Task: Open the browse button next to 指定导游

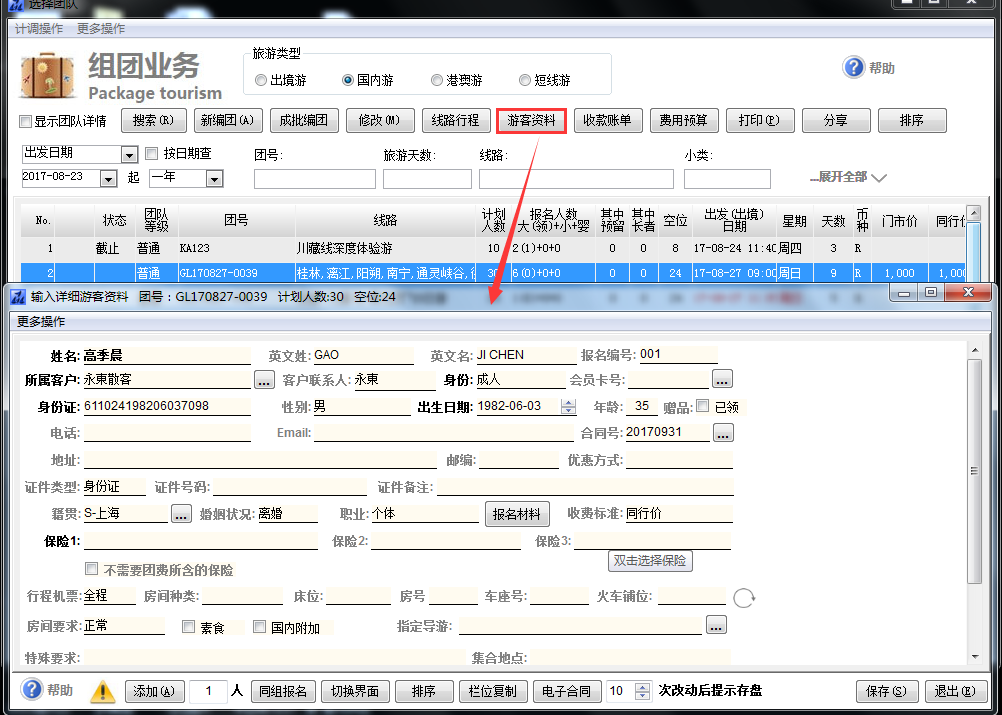Action: (x=716, y=625)
